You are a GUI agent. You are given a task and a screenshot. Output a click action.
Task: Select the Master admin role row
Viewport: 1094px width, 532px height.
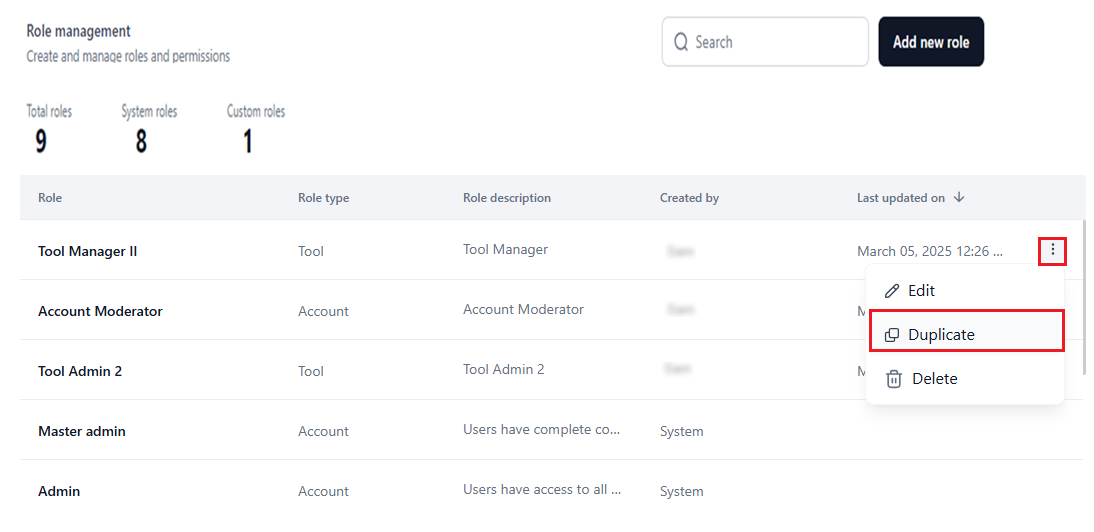click(x=82, y=431)
